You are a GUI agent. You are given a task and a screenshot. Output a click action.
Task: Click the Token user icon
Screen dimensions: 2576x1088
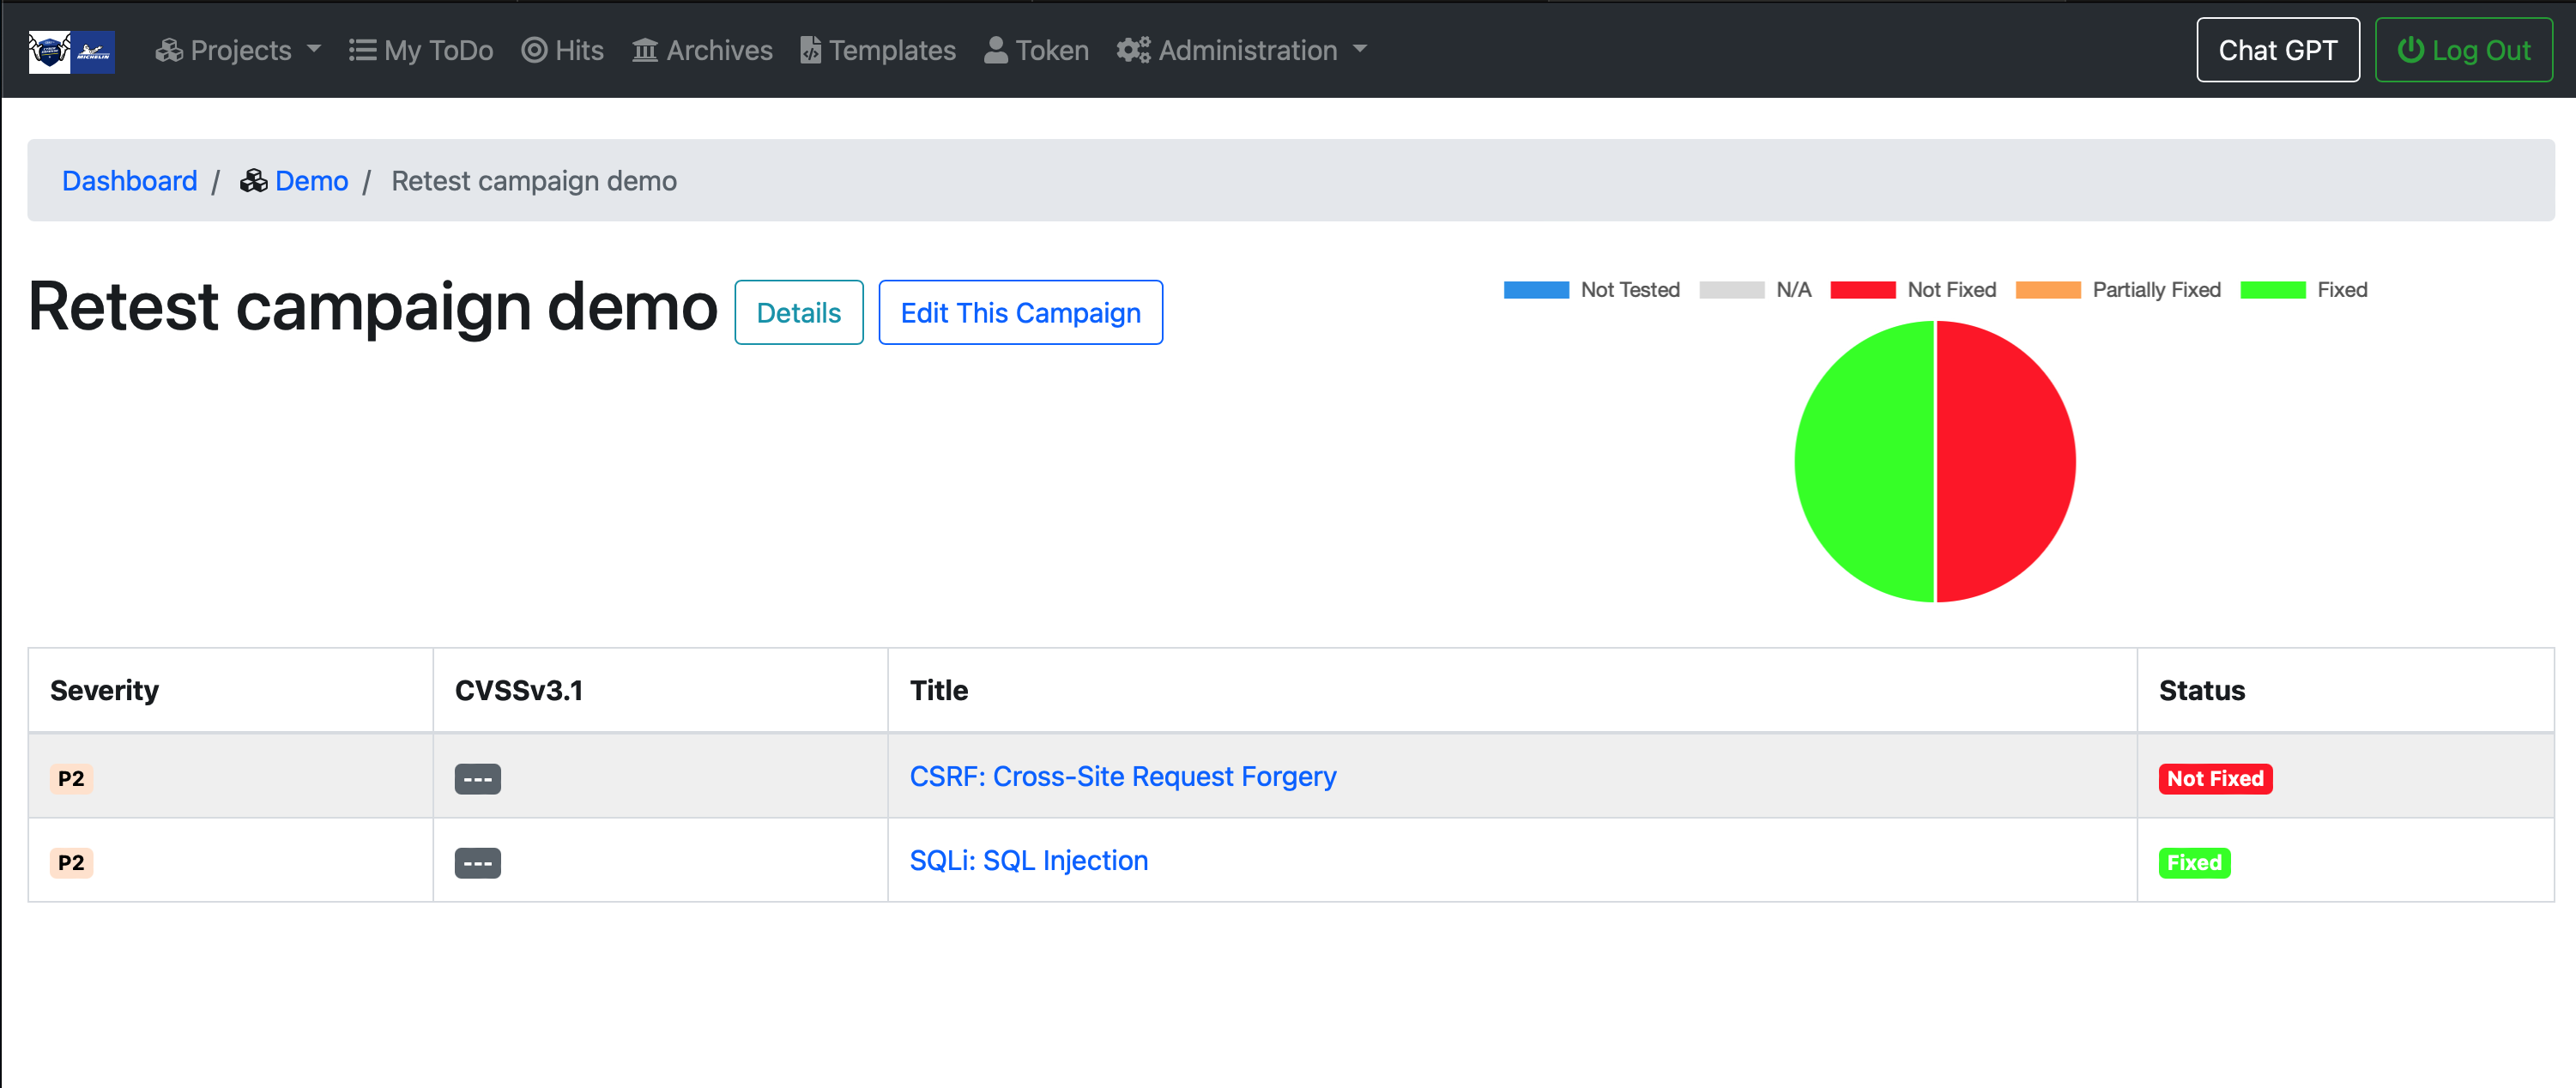click(x=995, y=50)
